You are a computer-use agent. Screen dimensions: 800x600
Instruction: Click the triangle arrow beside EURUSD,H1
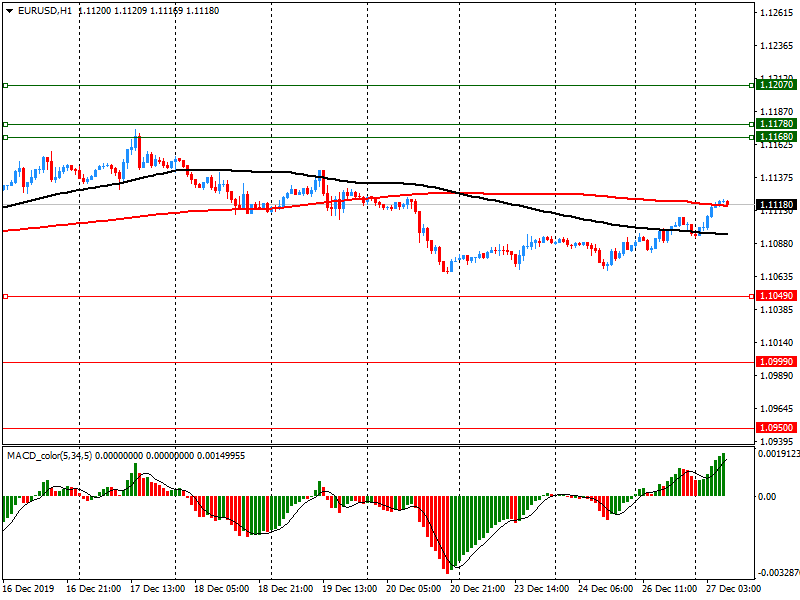coord(8,10)
